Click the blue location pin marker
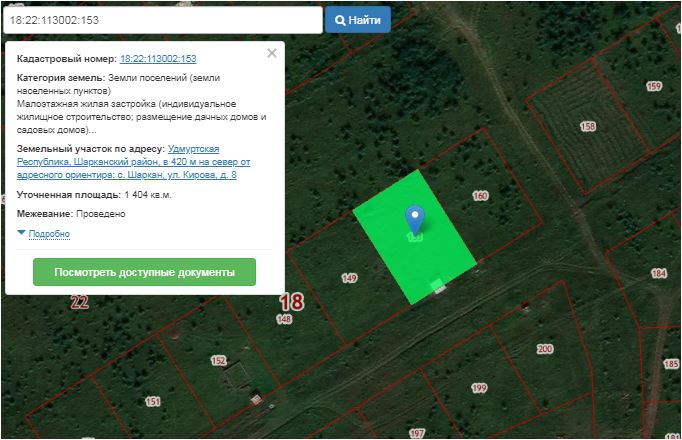The width and height of the screenshot is (682, 440). (x=415, y=218)
